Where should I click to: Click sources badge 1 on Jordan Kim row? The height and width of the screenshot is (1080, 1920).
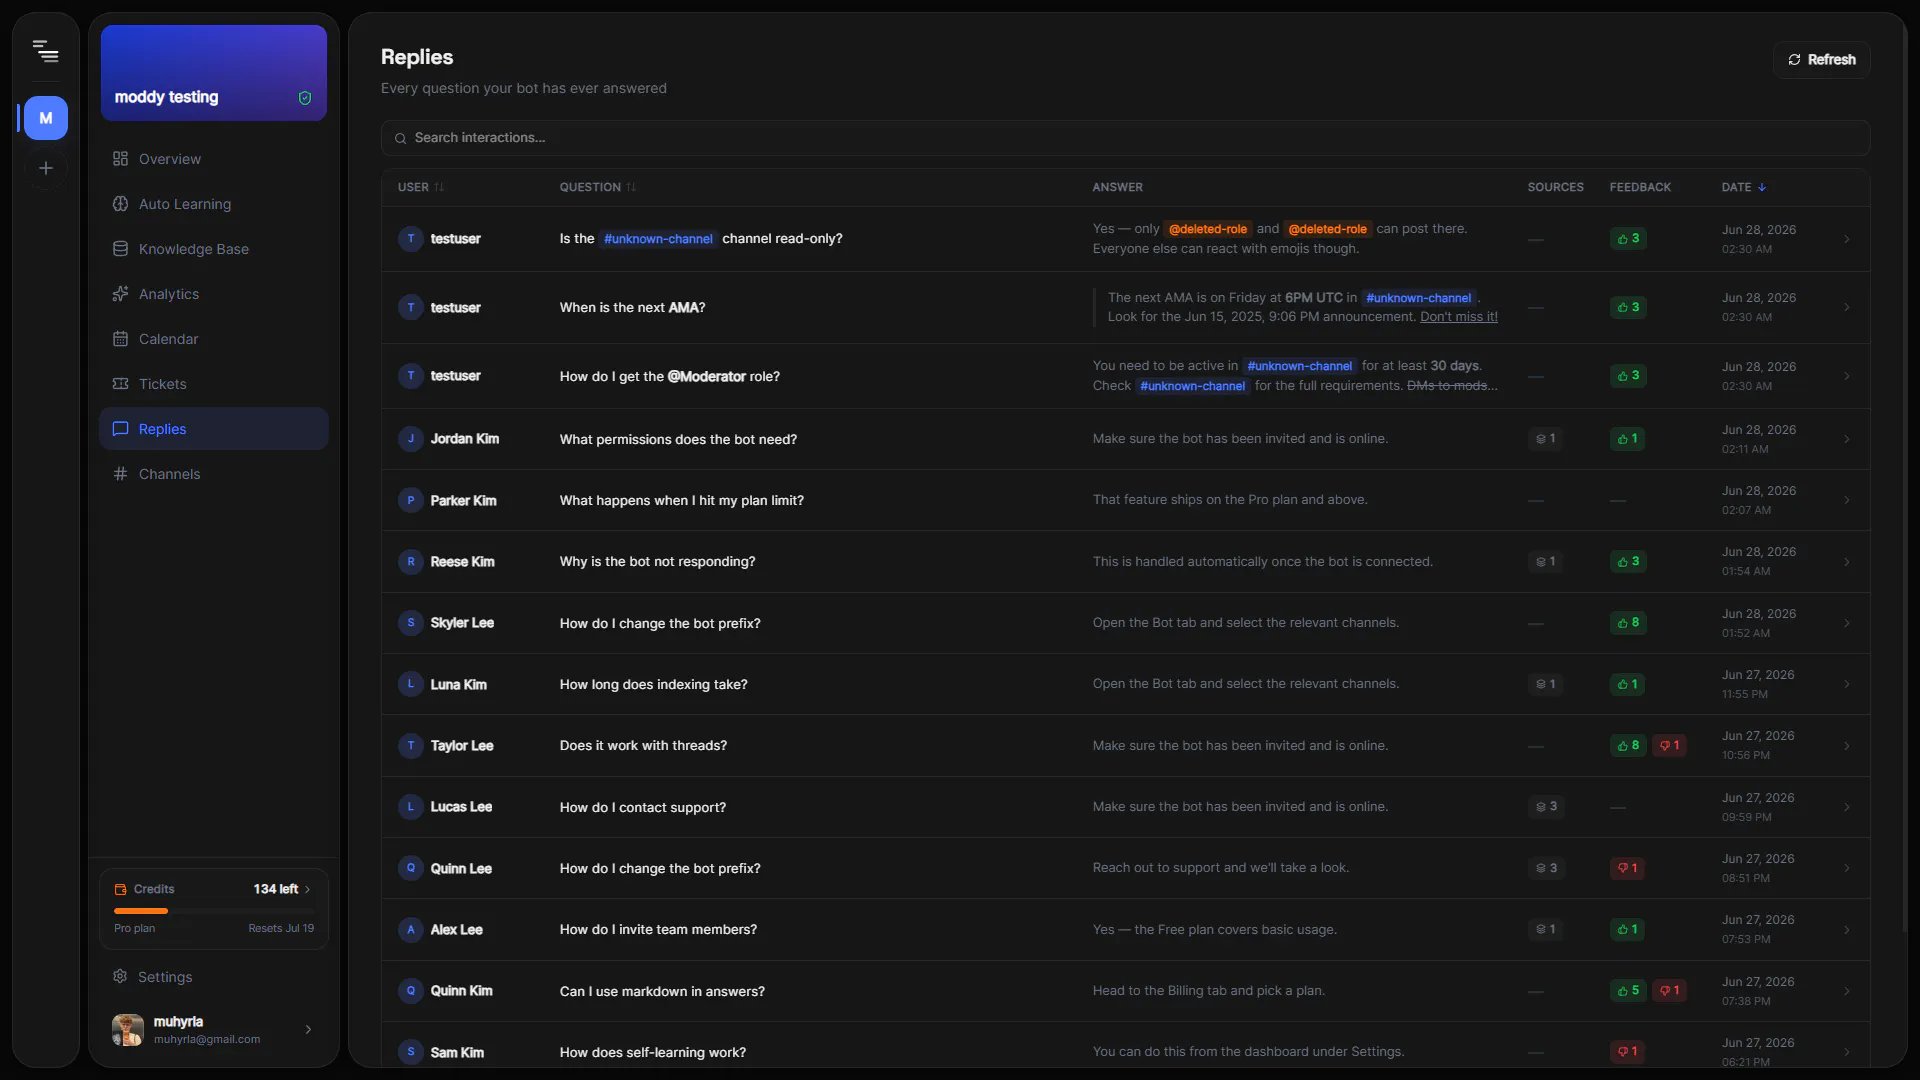point(1545,439)
